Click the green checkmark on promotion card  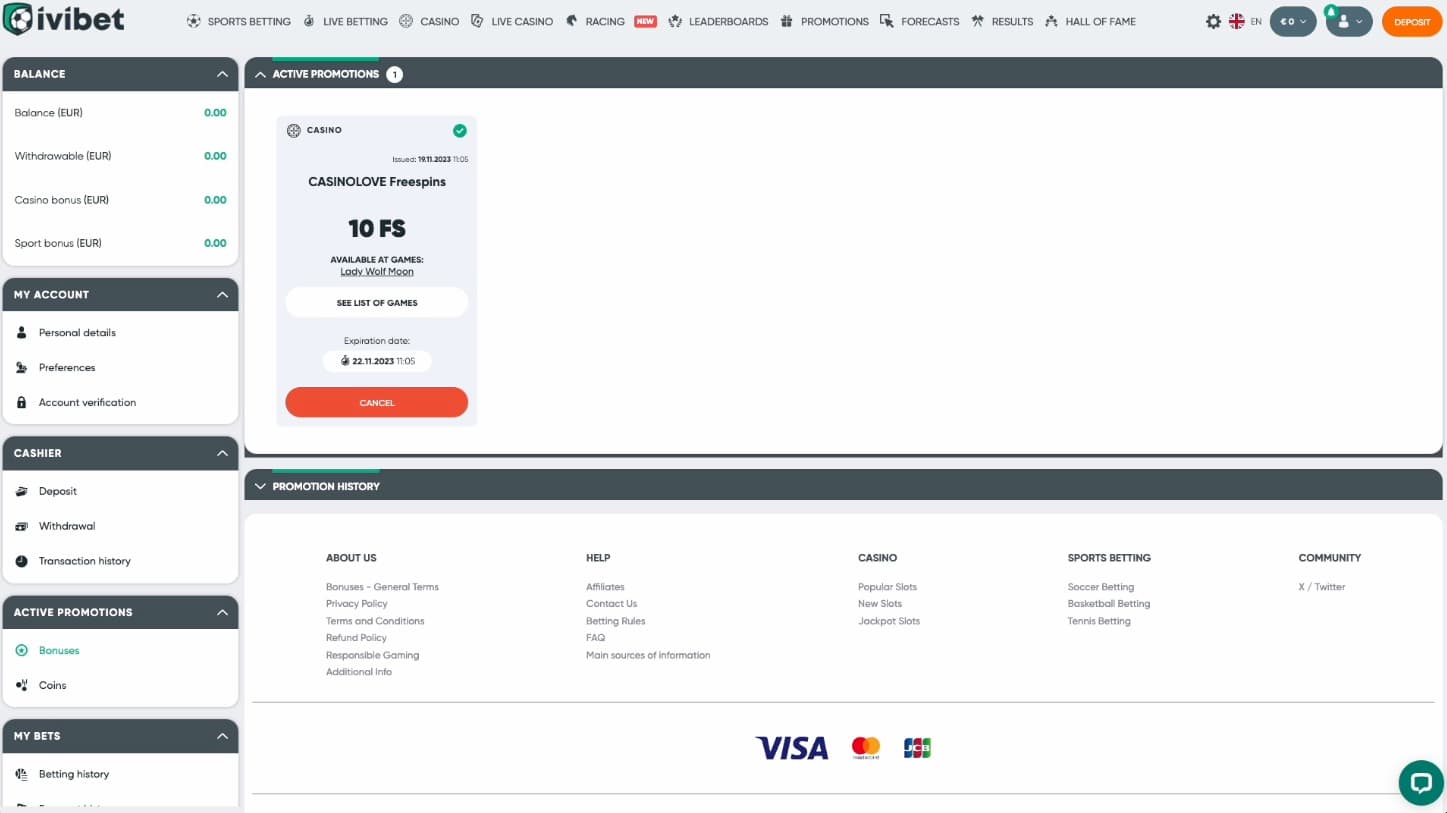tap(460, 130)
